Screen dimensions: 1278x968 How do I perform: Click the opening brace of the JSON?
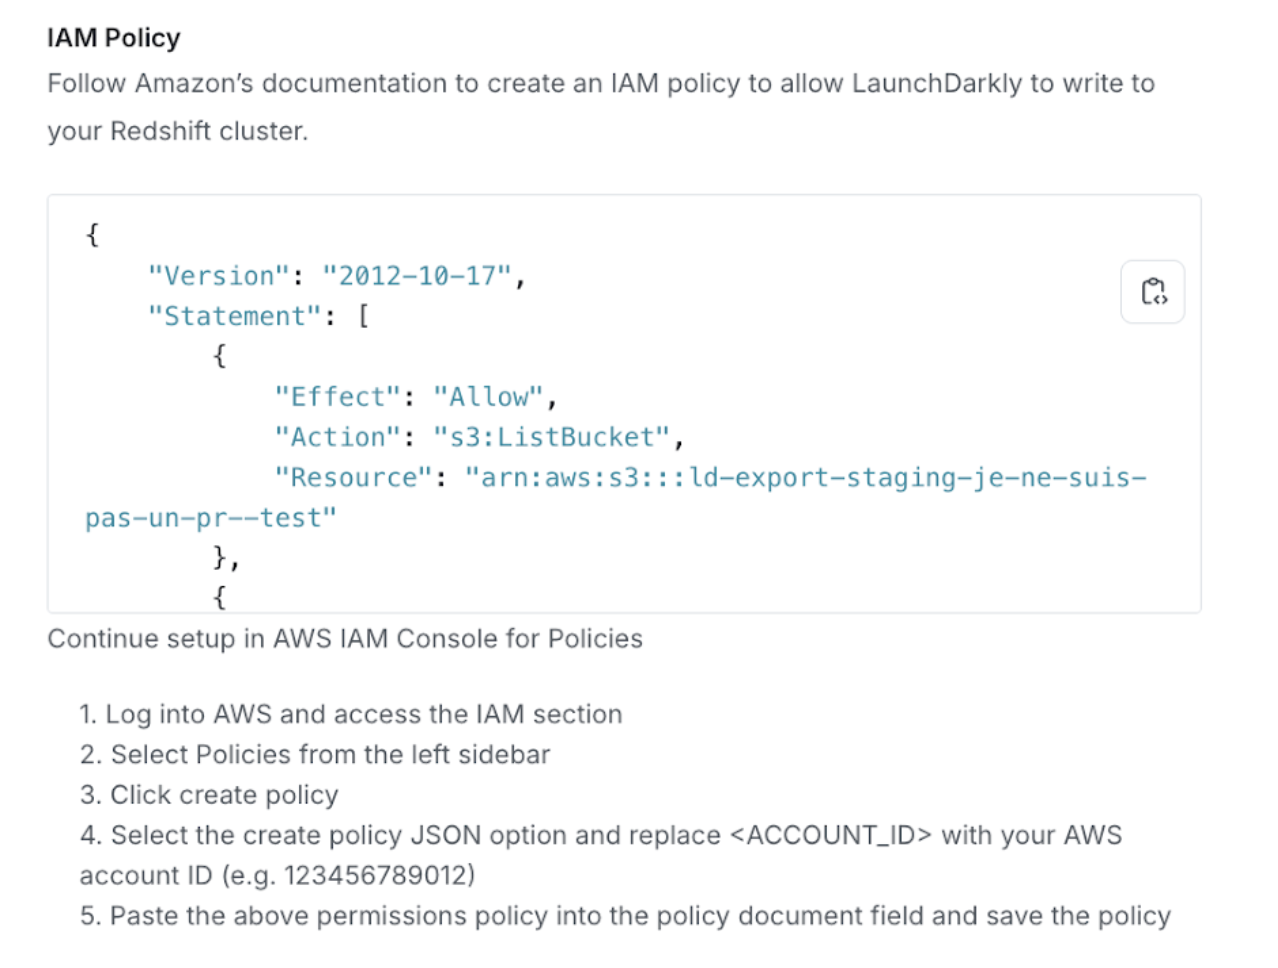pyautogui.click(x=92, y=234)
